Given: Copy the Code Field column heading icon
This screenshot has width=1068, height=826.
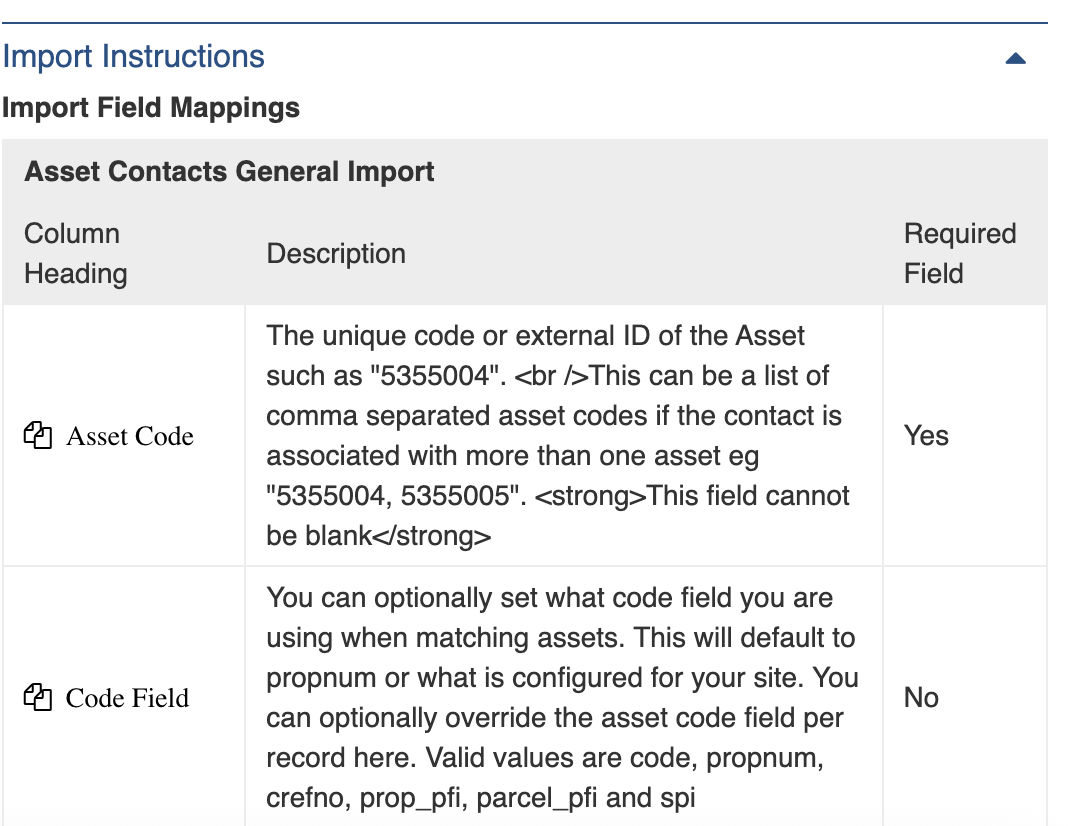Looking at the screenshot, I should point(37,698).
